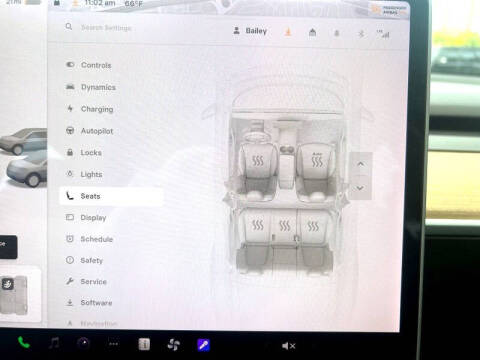Open the climate fan icon

(x=174, y=345)
